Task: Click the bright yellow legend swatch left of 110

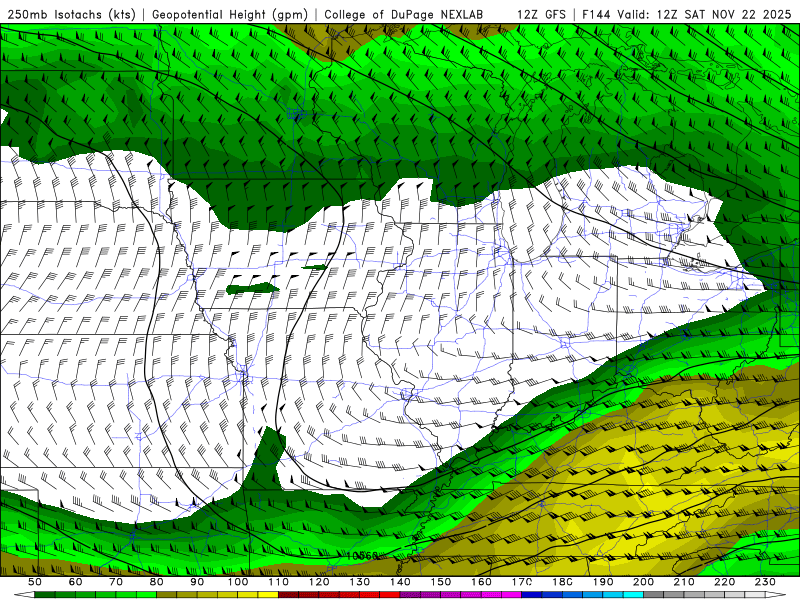Action: tap(268, 595)
